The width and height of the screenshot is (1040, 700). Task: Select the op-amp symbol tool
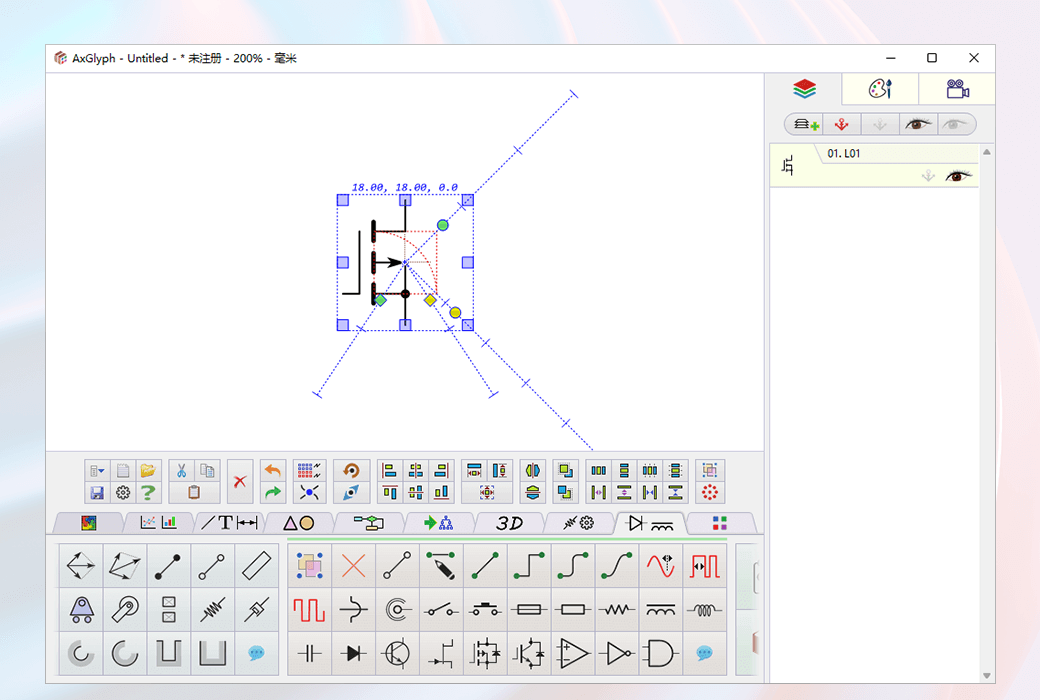click(572, 652)
